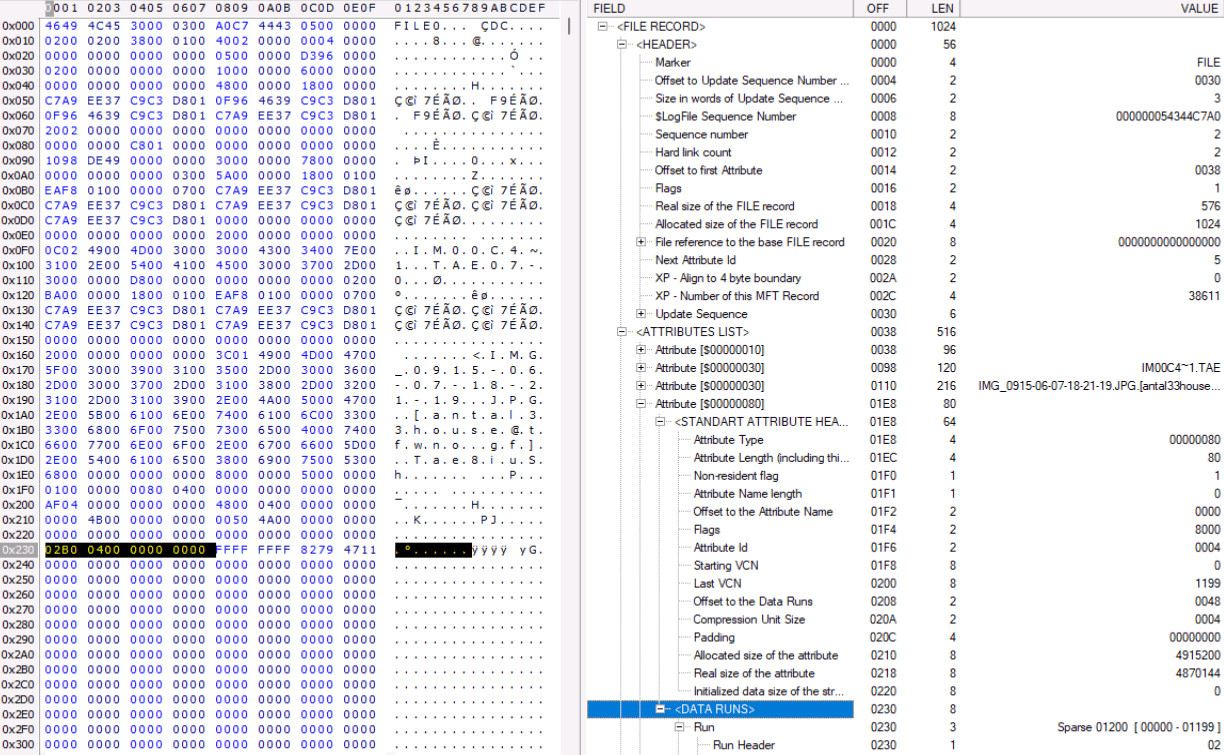Viewport: 1224px width, 755px height.
Task: Collapse the STANDART ATTRIBUTE HEADER node
Action: pos(660,422)
